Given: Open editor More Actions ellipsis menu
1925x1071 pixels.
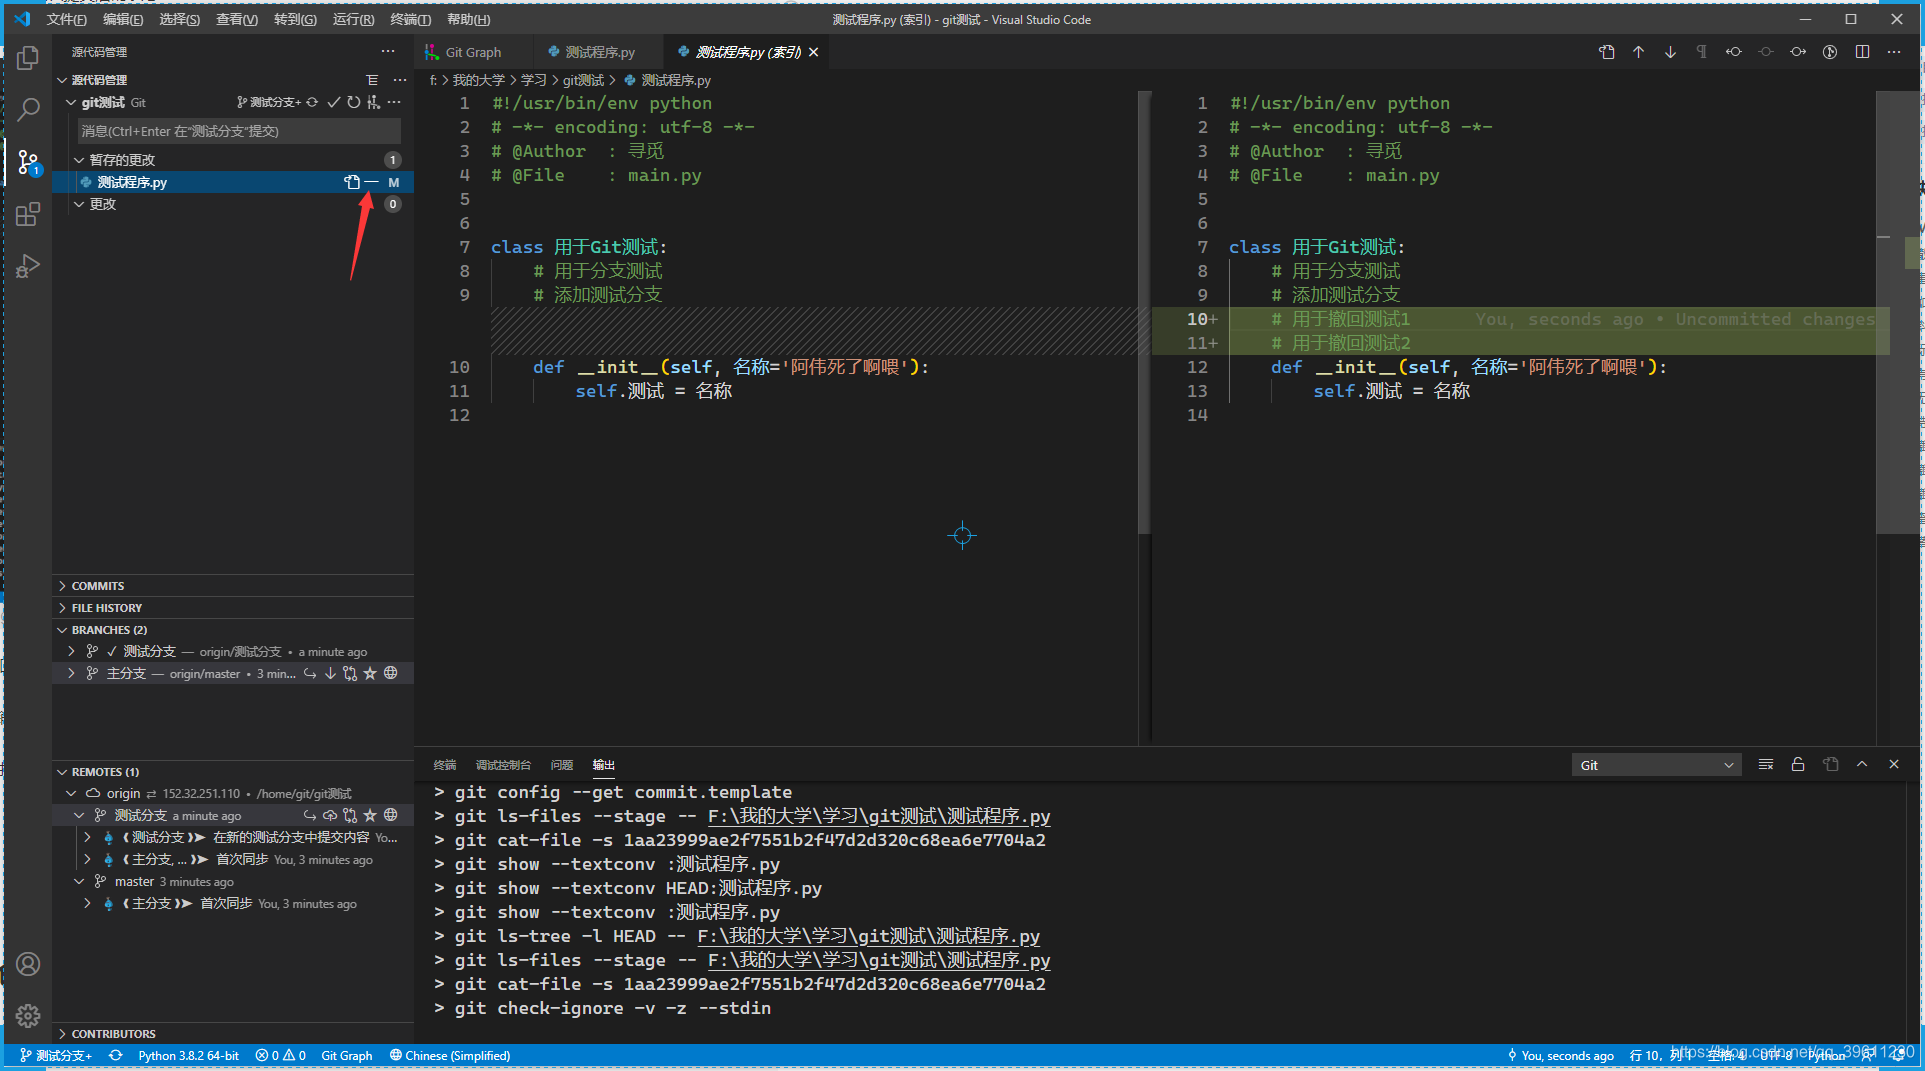Looking at the screenshot, I should 1894,52.
